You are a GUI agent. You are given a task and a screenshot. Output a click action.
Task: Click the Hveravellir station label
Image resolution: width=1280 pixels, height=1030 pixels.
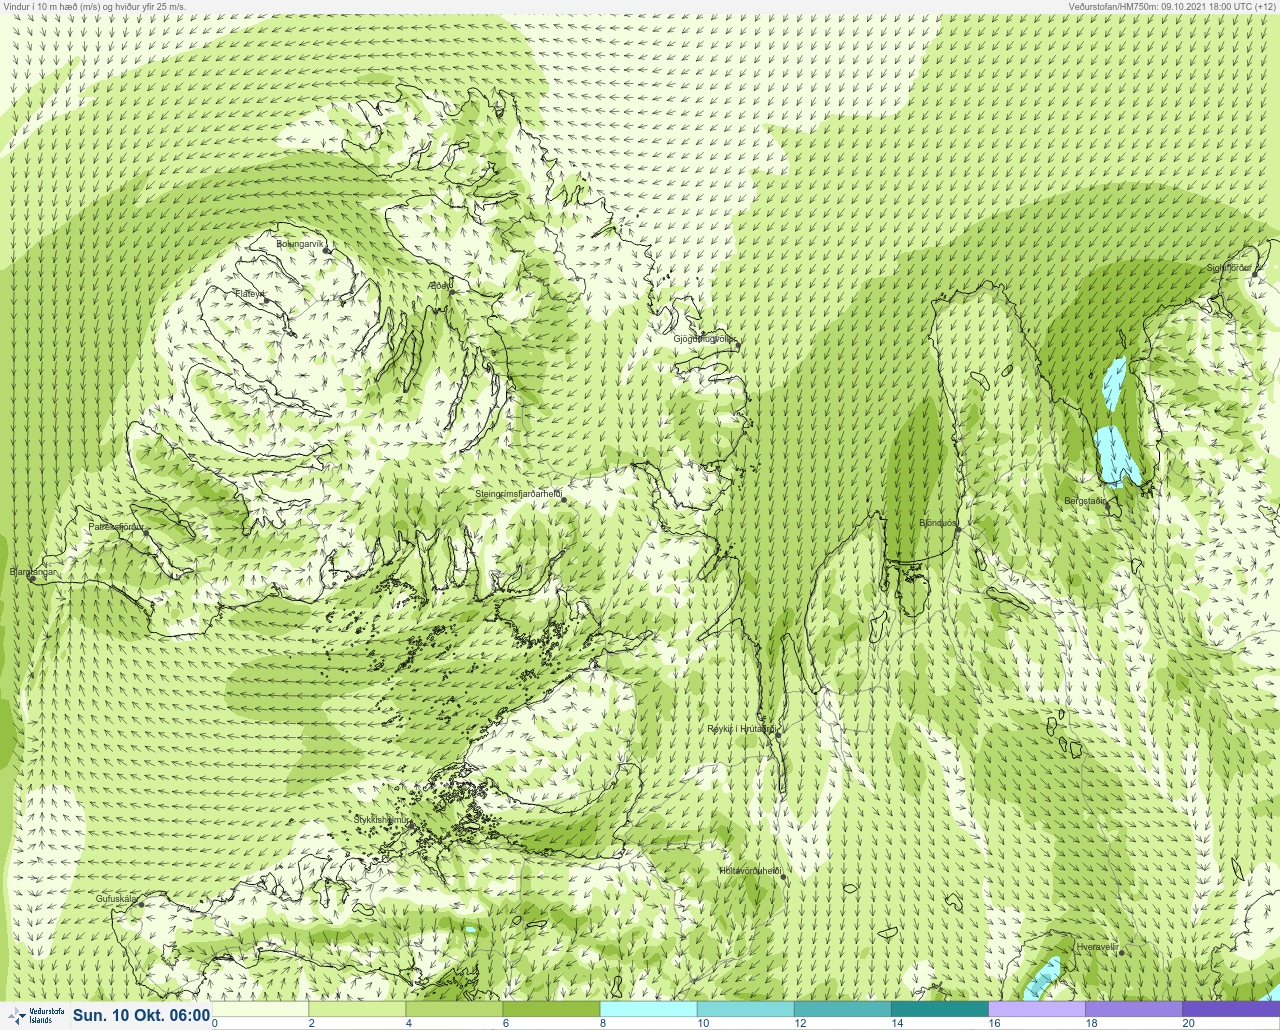(x=1097, y=946)
